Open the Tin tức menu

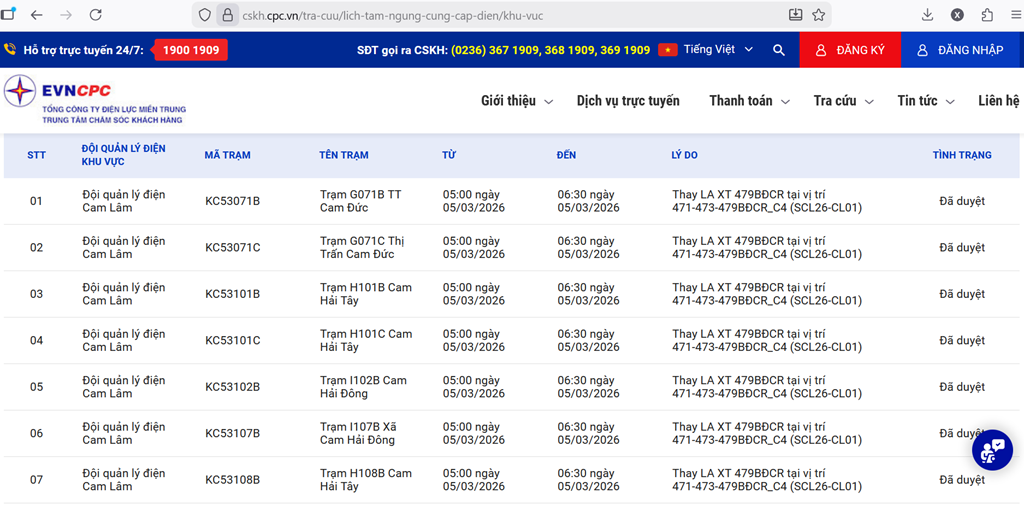point(925,101)
